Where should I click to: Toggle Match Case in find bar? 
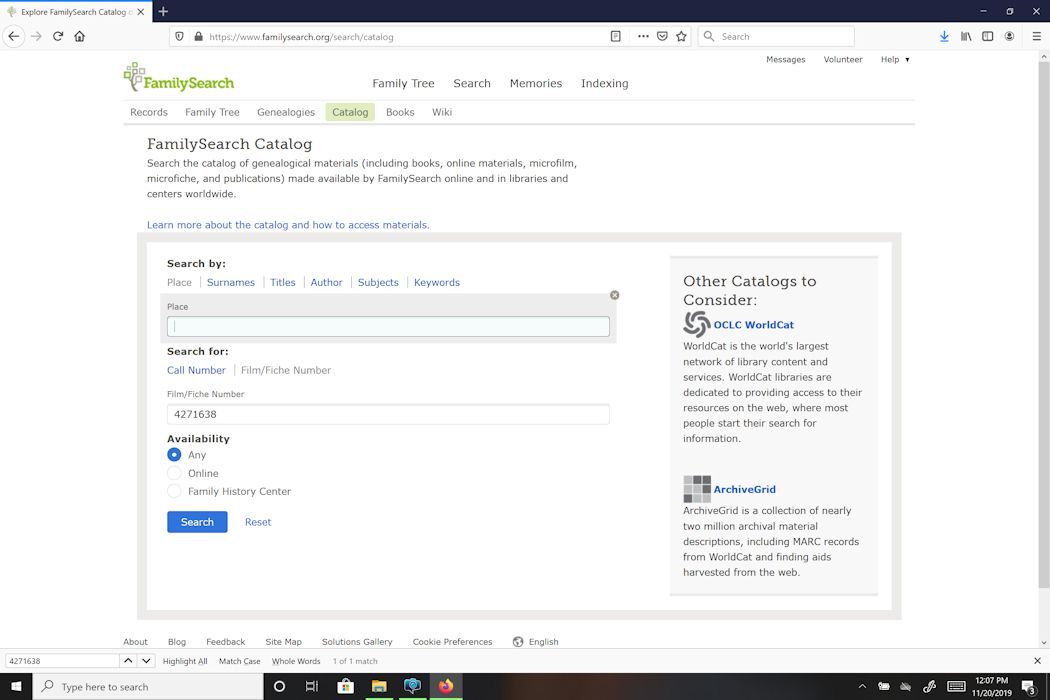[x=239, y=661]
